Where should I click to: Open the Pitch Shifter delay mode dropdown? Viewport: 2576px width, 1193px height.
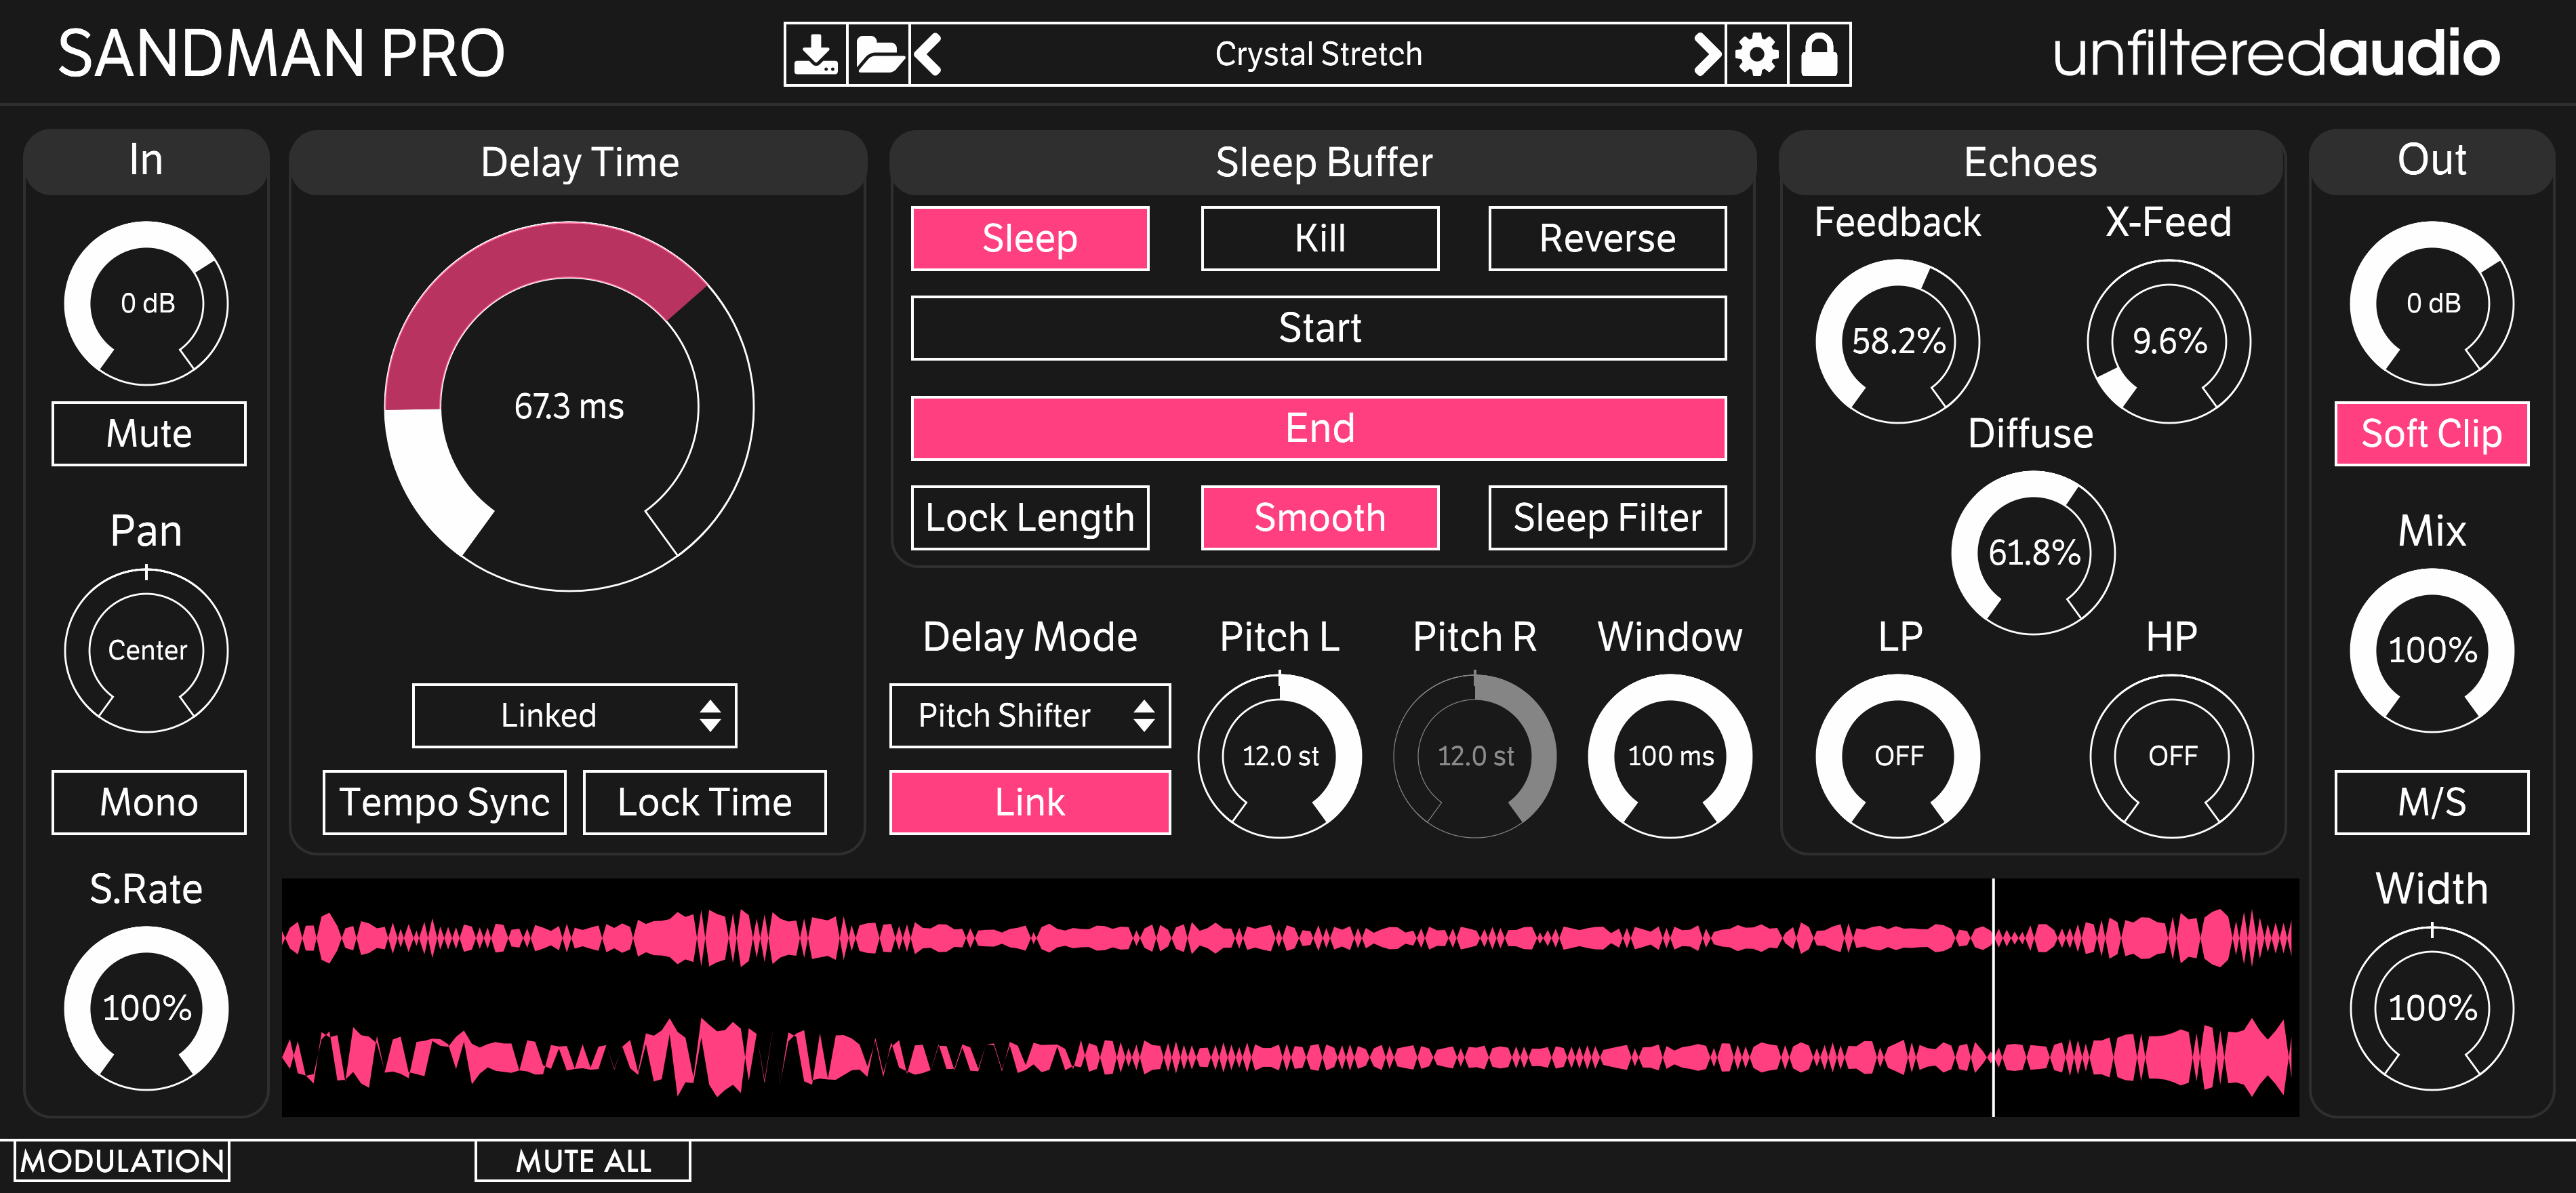click(x=1029, y=715)
